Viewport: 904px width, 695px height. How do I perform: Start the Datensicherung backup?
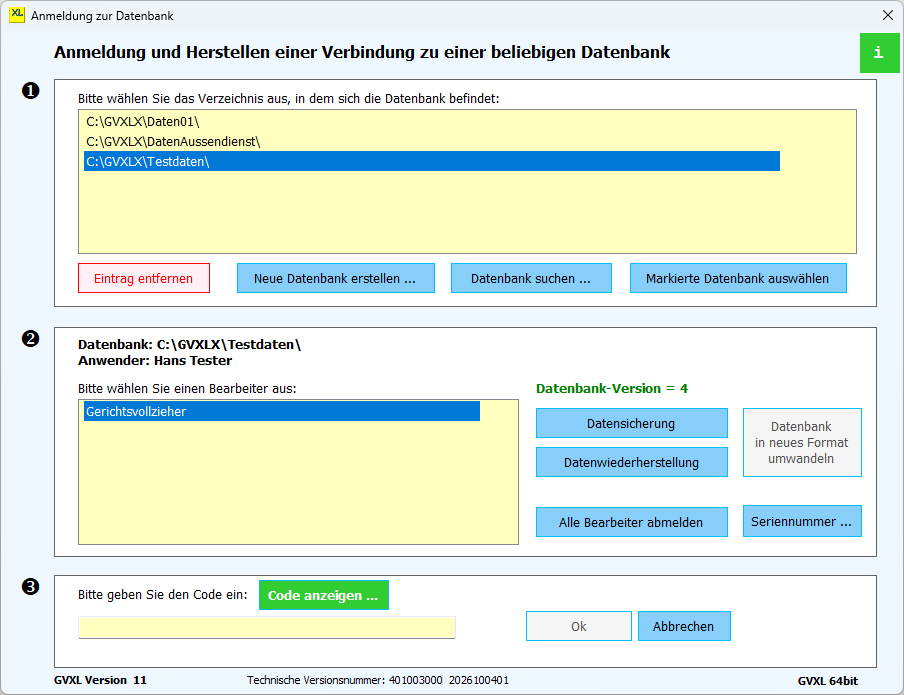pyautogui.click(x=631, y=423)
